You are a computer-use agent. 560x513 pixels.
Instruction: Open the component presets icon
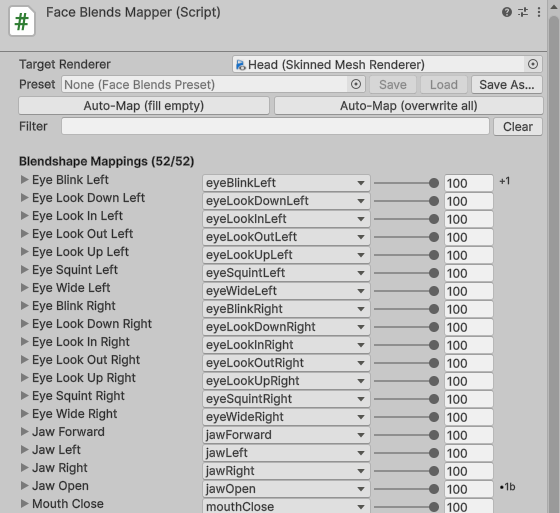[523, 13]
